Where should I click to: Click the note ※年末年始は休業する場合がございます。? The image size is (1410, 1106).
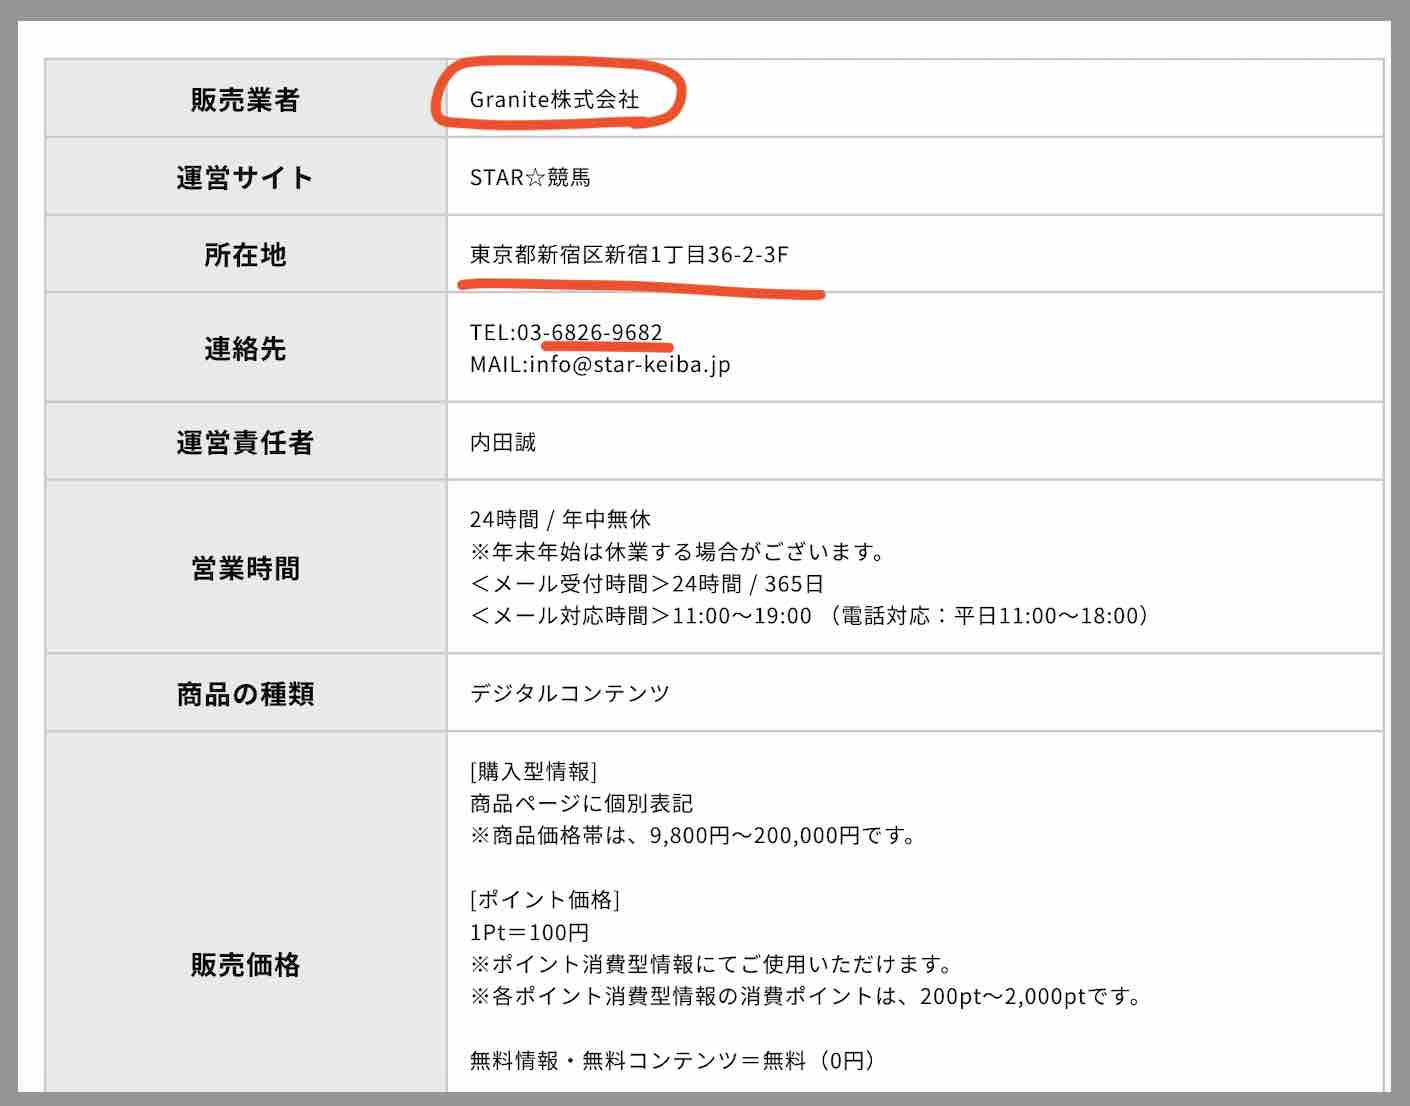pyautogui.click(x=679, y=551)
